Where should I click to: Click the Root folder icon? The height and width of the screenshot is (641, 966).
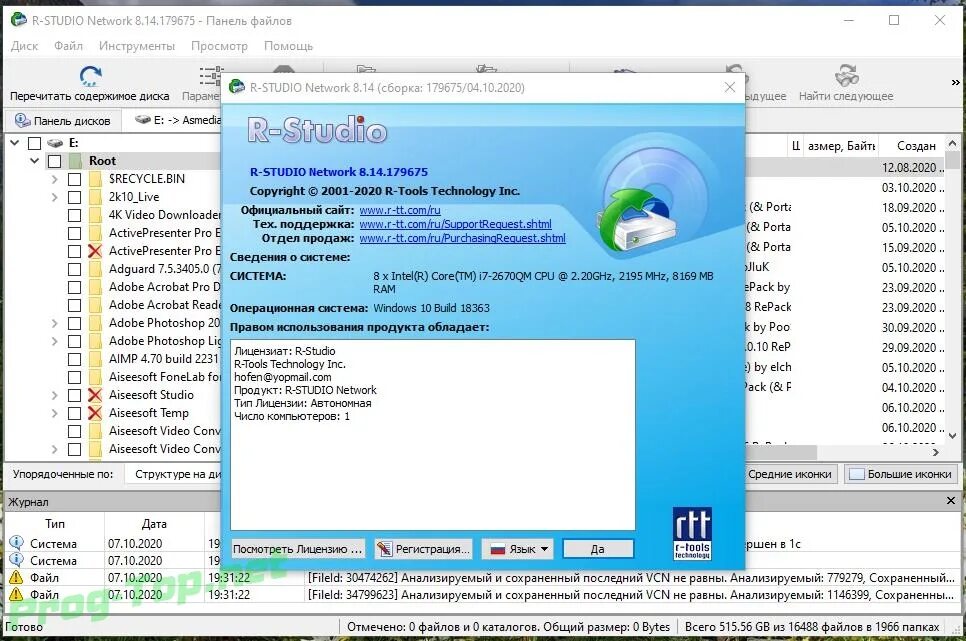coord(75,161)
